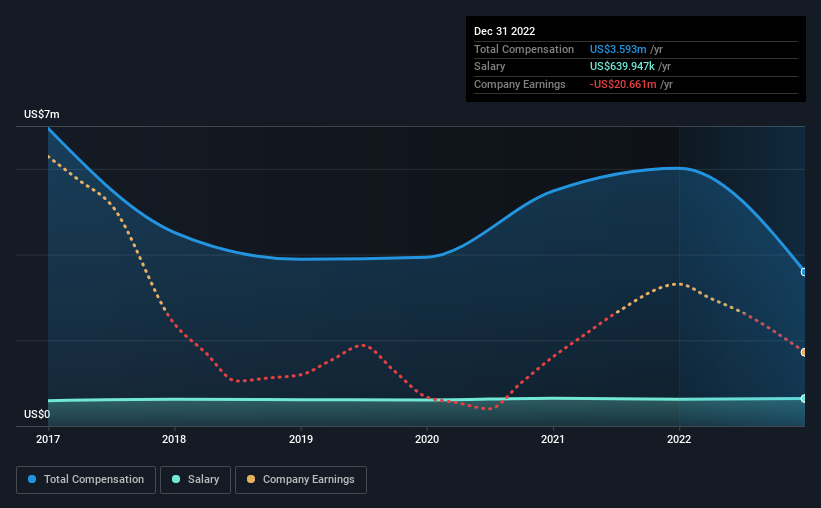Click the 2022 x-axis label
The width and height of the screenshot is (821, 508).
pyautogui.click(x=679, y=439)
